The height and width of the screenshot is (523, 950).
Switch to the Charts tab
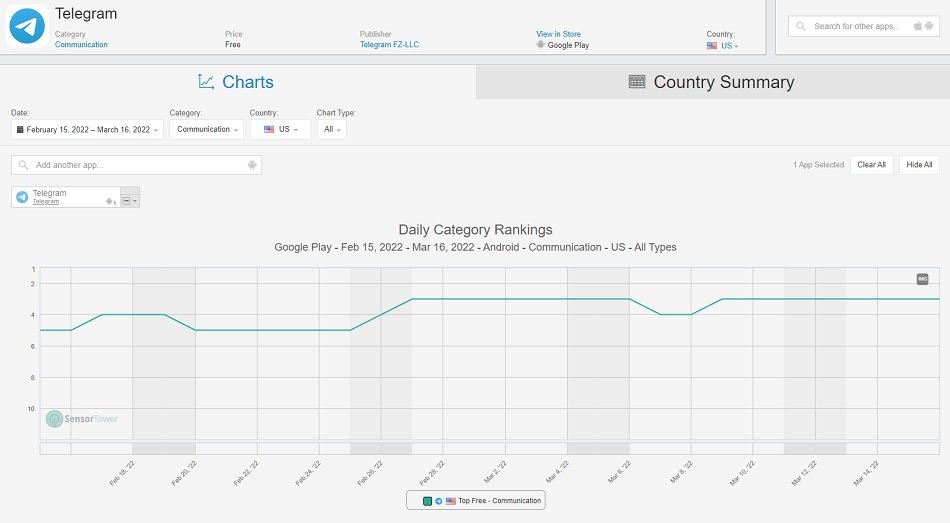[x=237, y=82]
